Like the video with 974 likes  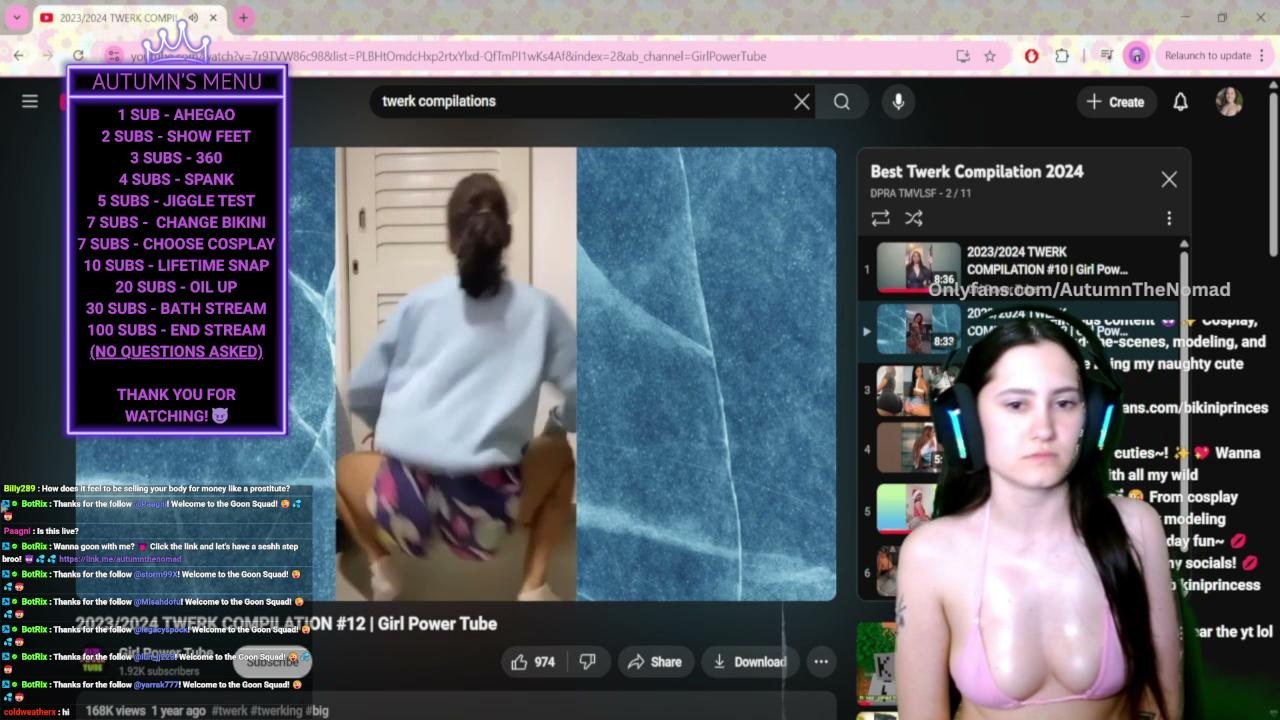click(534, 662)
